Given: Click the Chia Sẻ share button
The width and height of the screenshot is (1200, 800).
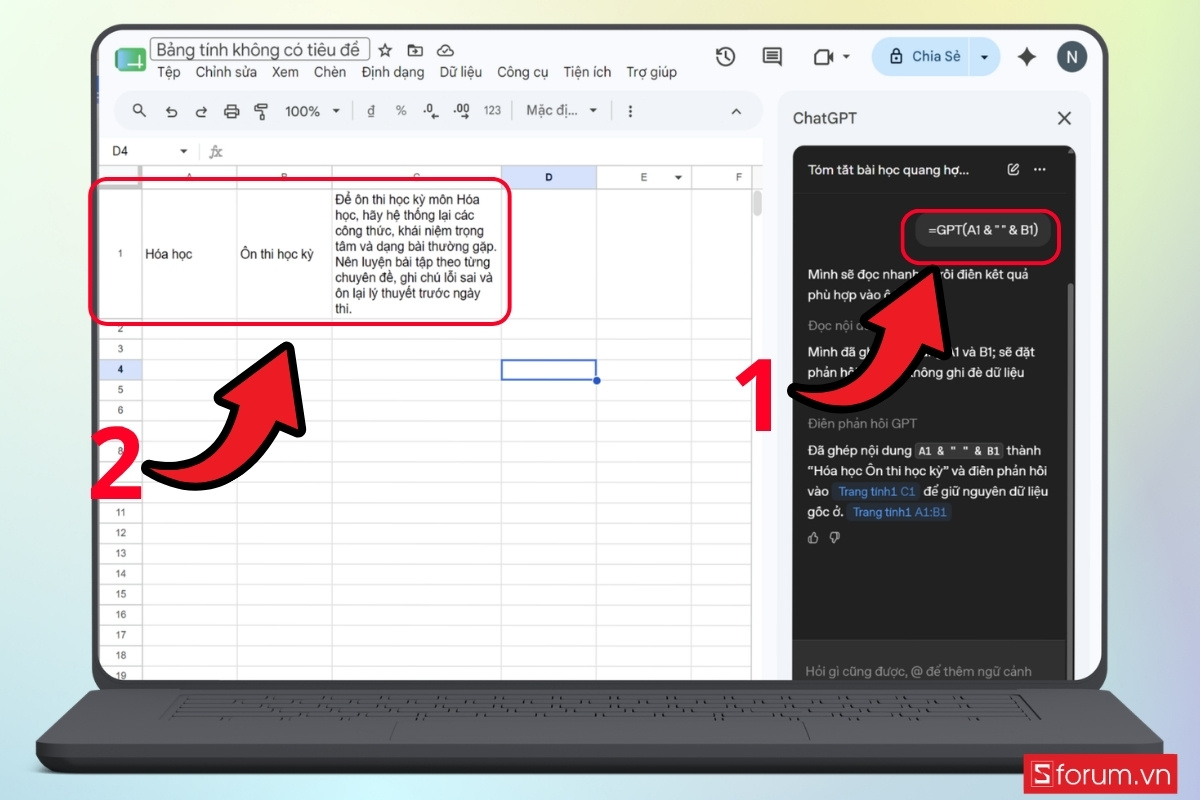Looking at the screenshot, I should point(923,57).
